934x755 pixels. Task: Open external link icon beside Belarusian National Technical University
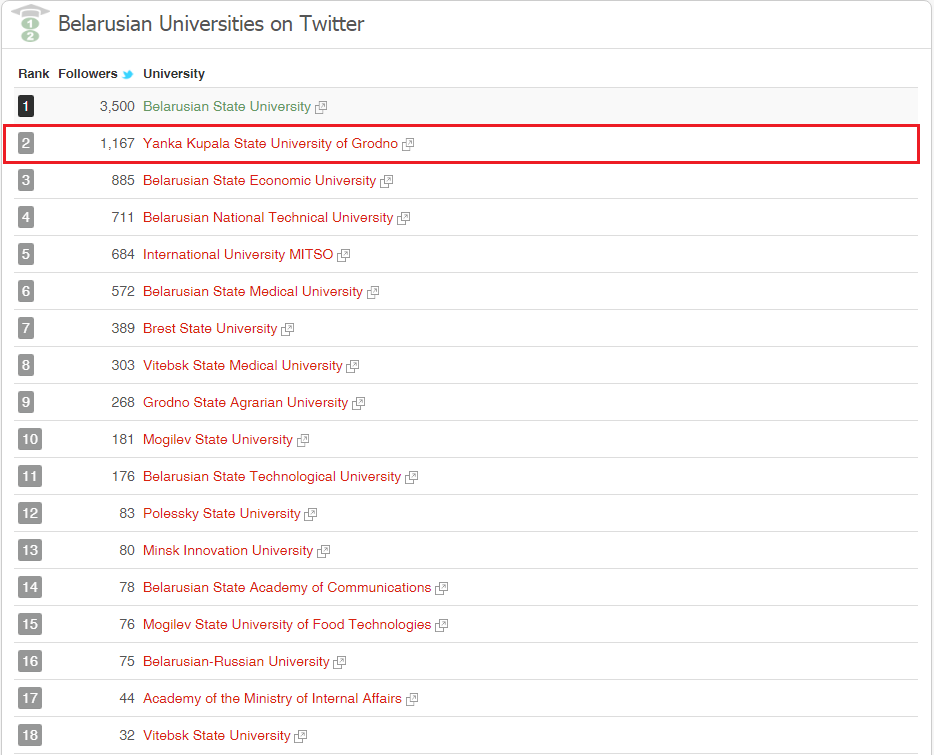click(404, 218)
